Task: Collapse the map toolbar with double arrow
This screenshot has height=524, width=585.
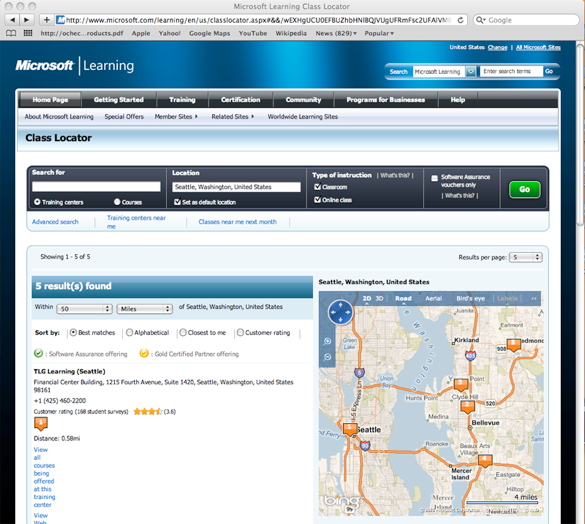Action: point(534,298)
